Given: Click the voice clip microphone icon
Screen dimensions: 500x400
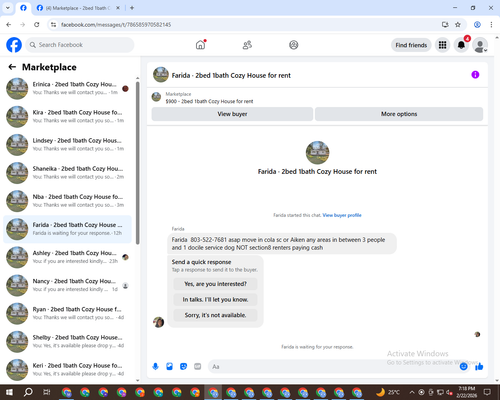Looking at the screenshot, I should click(x=155, y=367).
